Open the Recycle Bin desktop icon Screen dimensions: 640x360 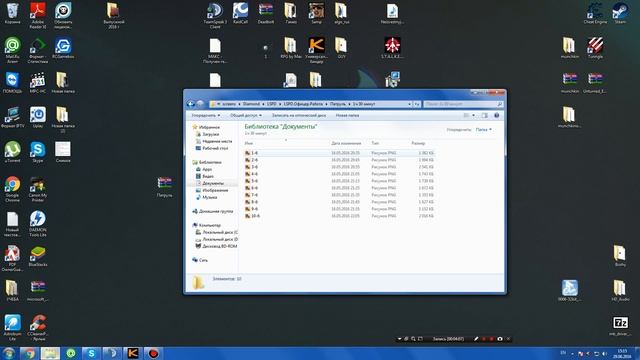[12, 13]
